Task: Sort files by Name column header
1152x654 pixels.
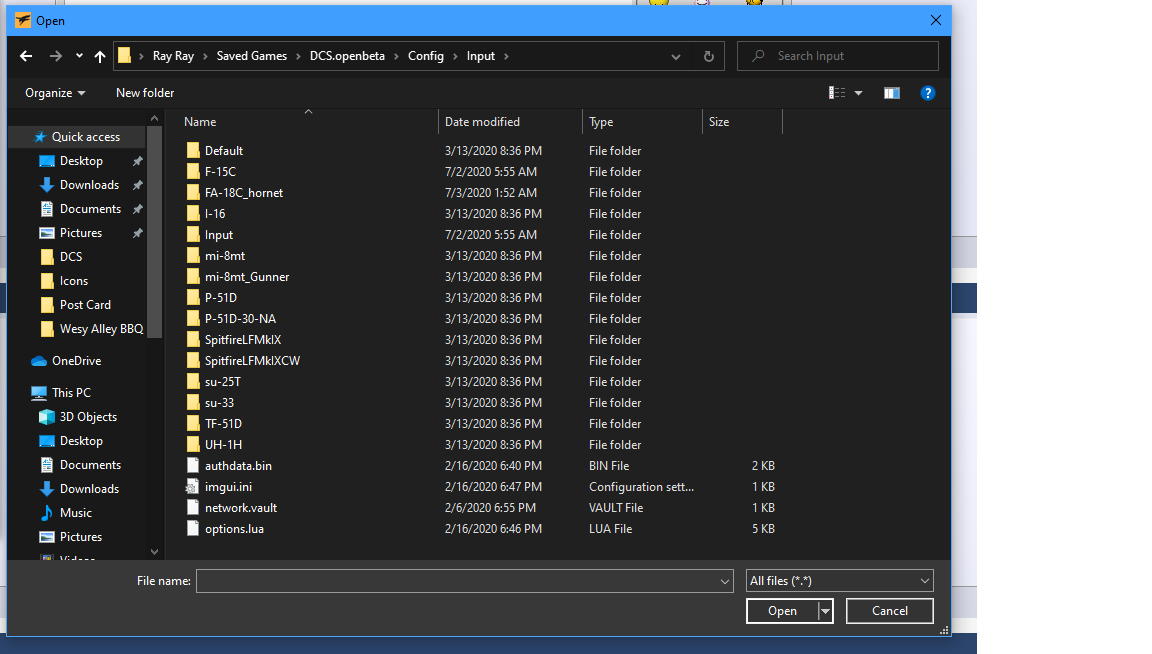Action: coord(200,122)
